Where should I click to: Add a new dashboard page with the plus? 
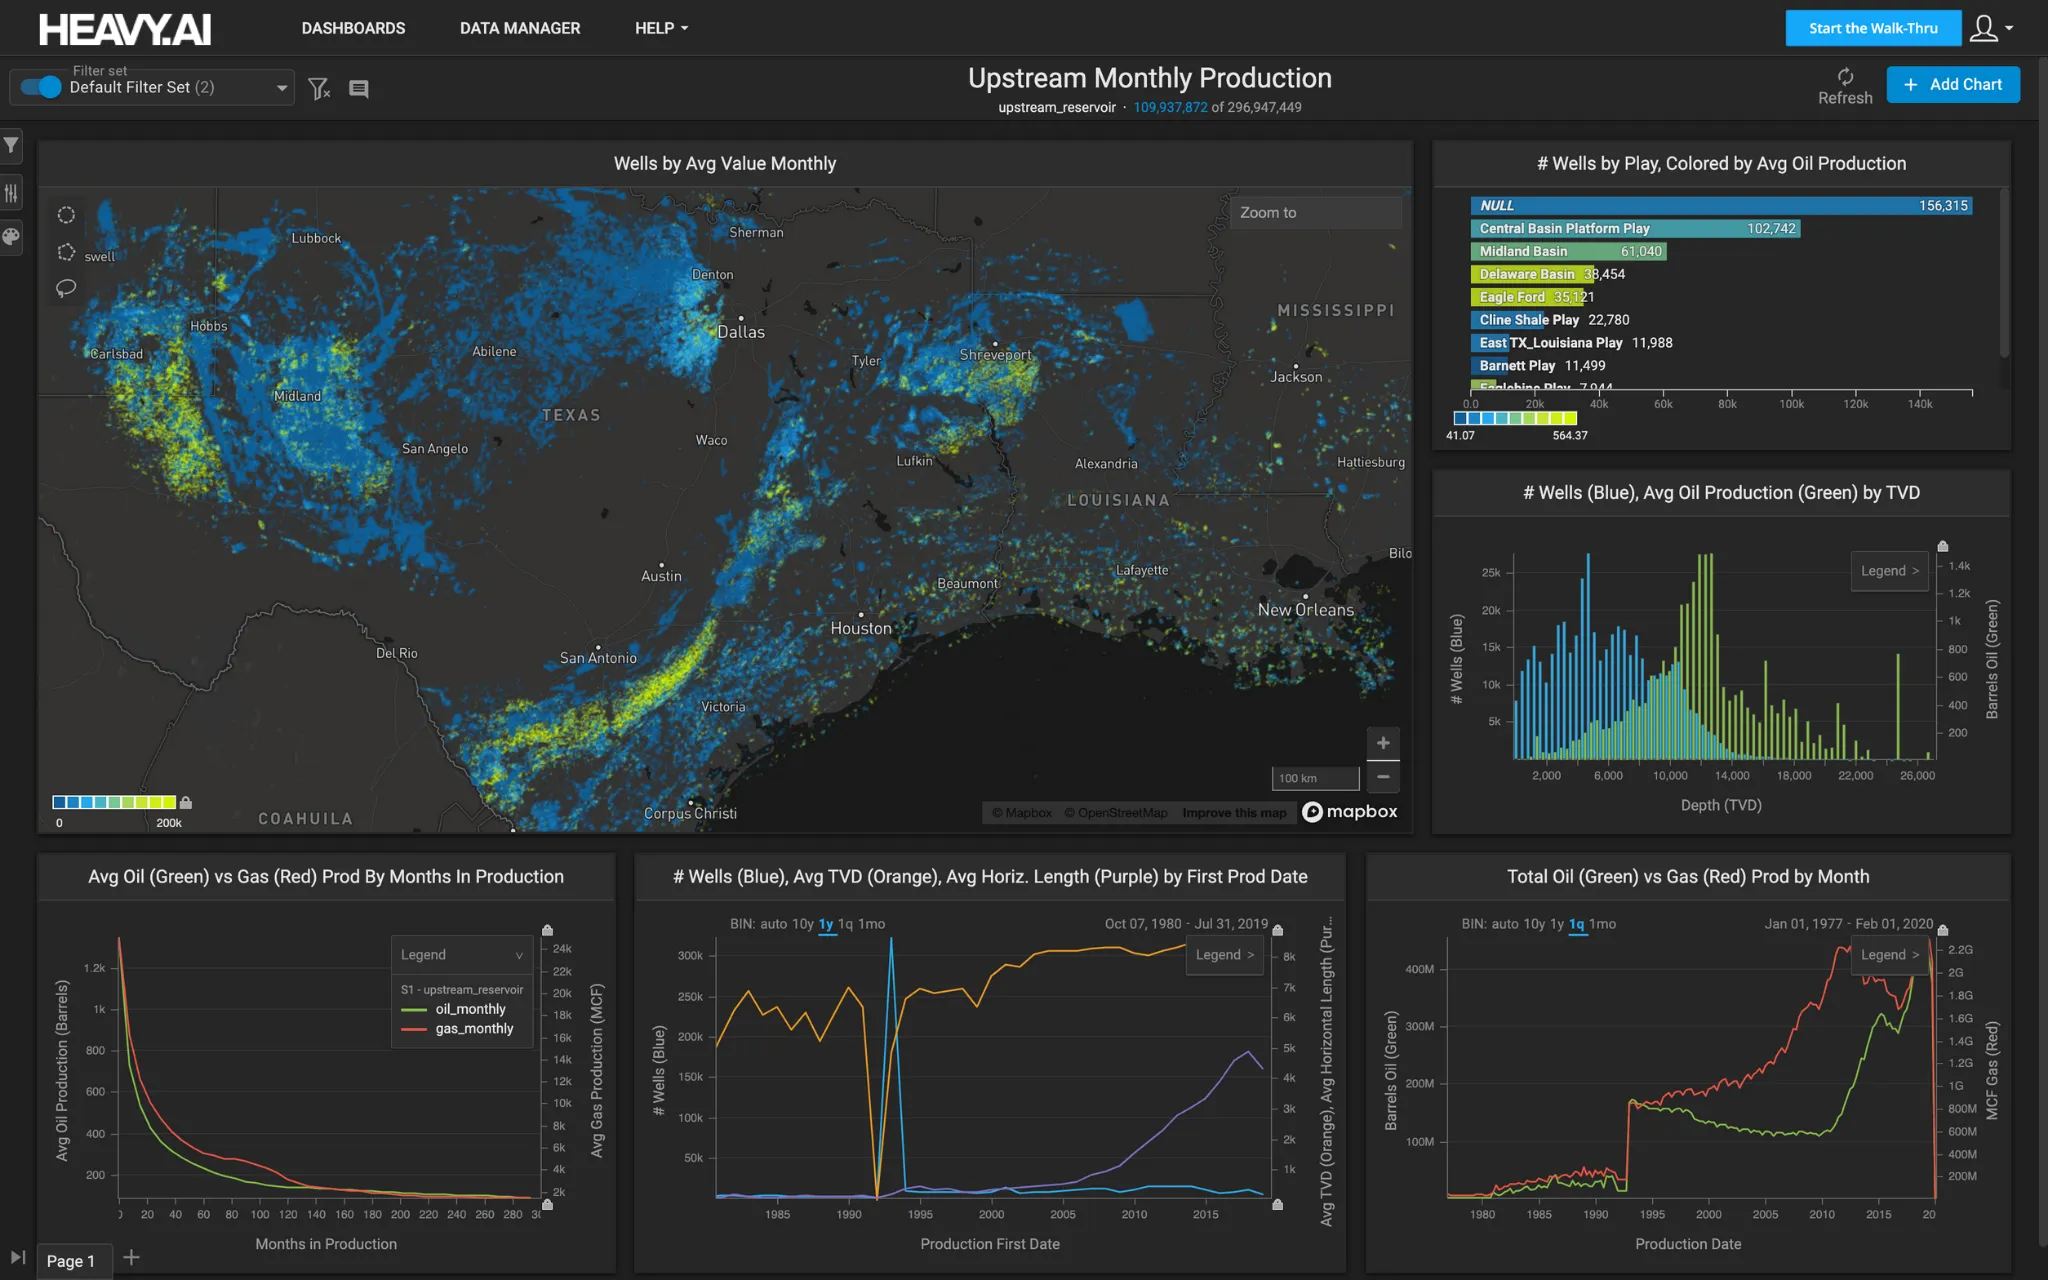point(131,1257)
